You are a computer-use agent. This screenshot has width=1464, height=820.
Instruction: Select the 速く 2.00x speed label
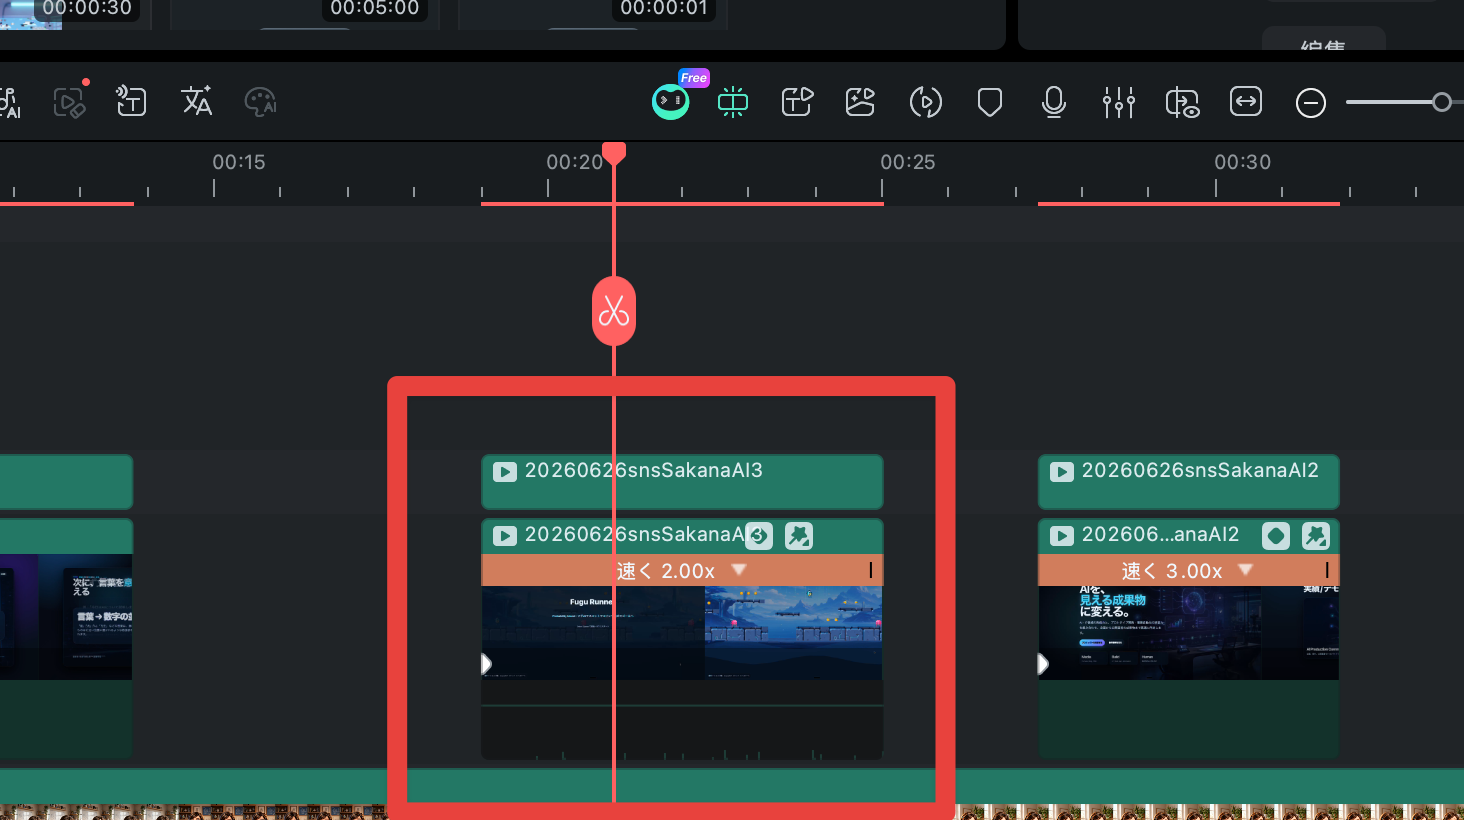[666, 571]
